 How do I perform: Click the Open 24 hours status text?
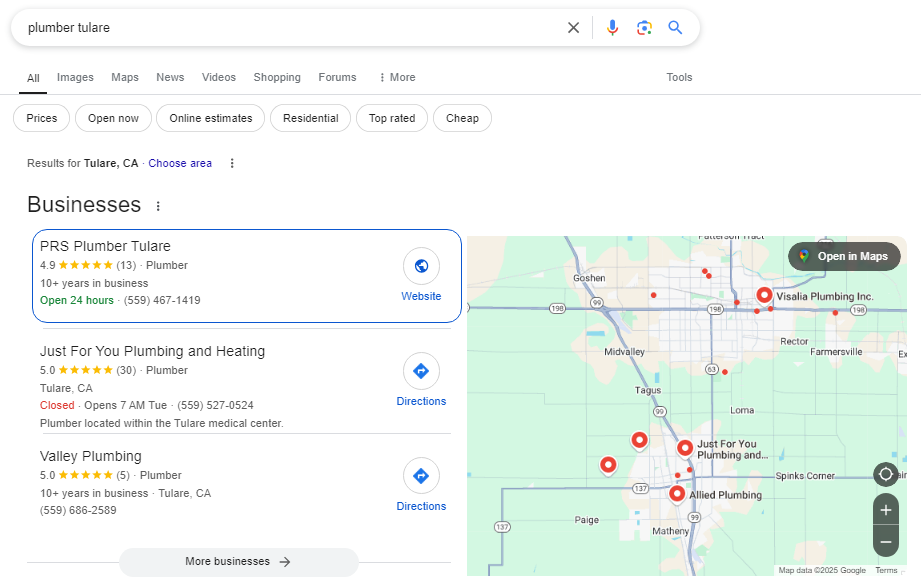tap(77, 300)
